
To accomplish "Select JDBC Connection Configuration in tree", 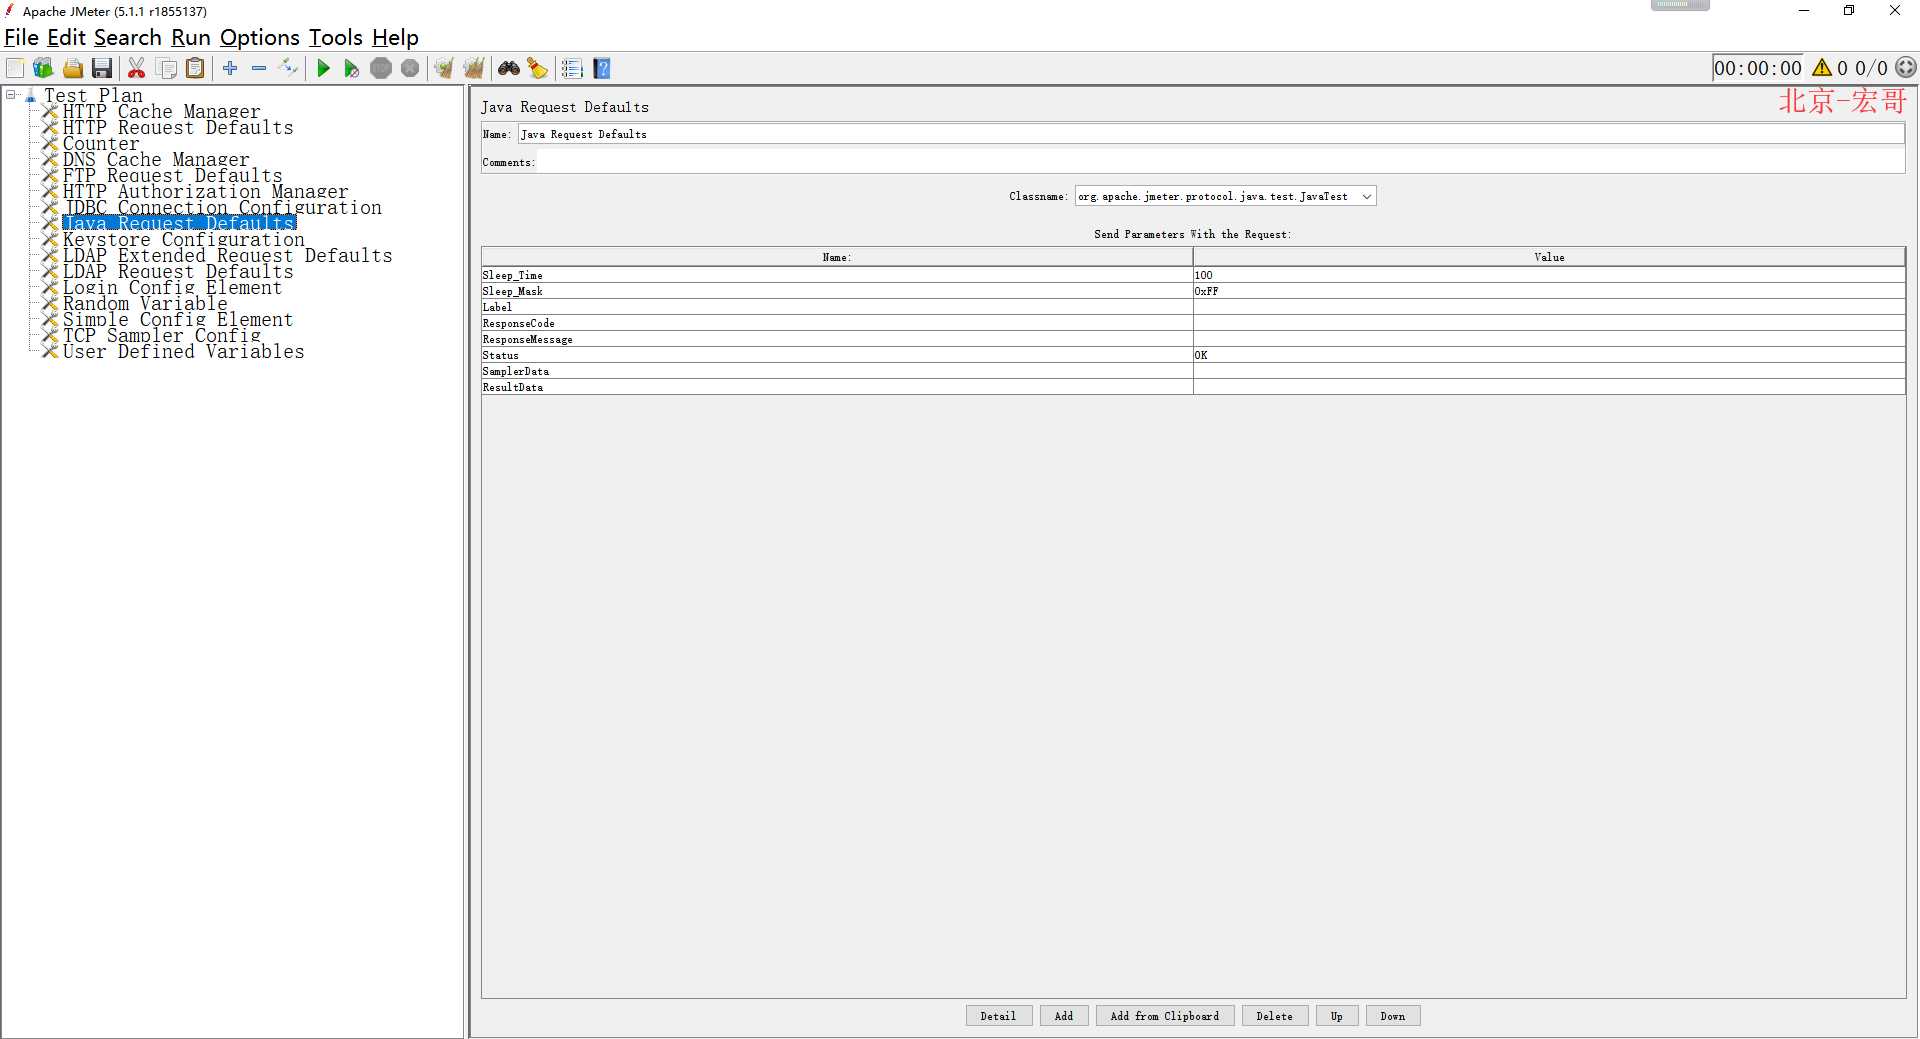I will coord(222,208).
